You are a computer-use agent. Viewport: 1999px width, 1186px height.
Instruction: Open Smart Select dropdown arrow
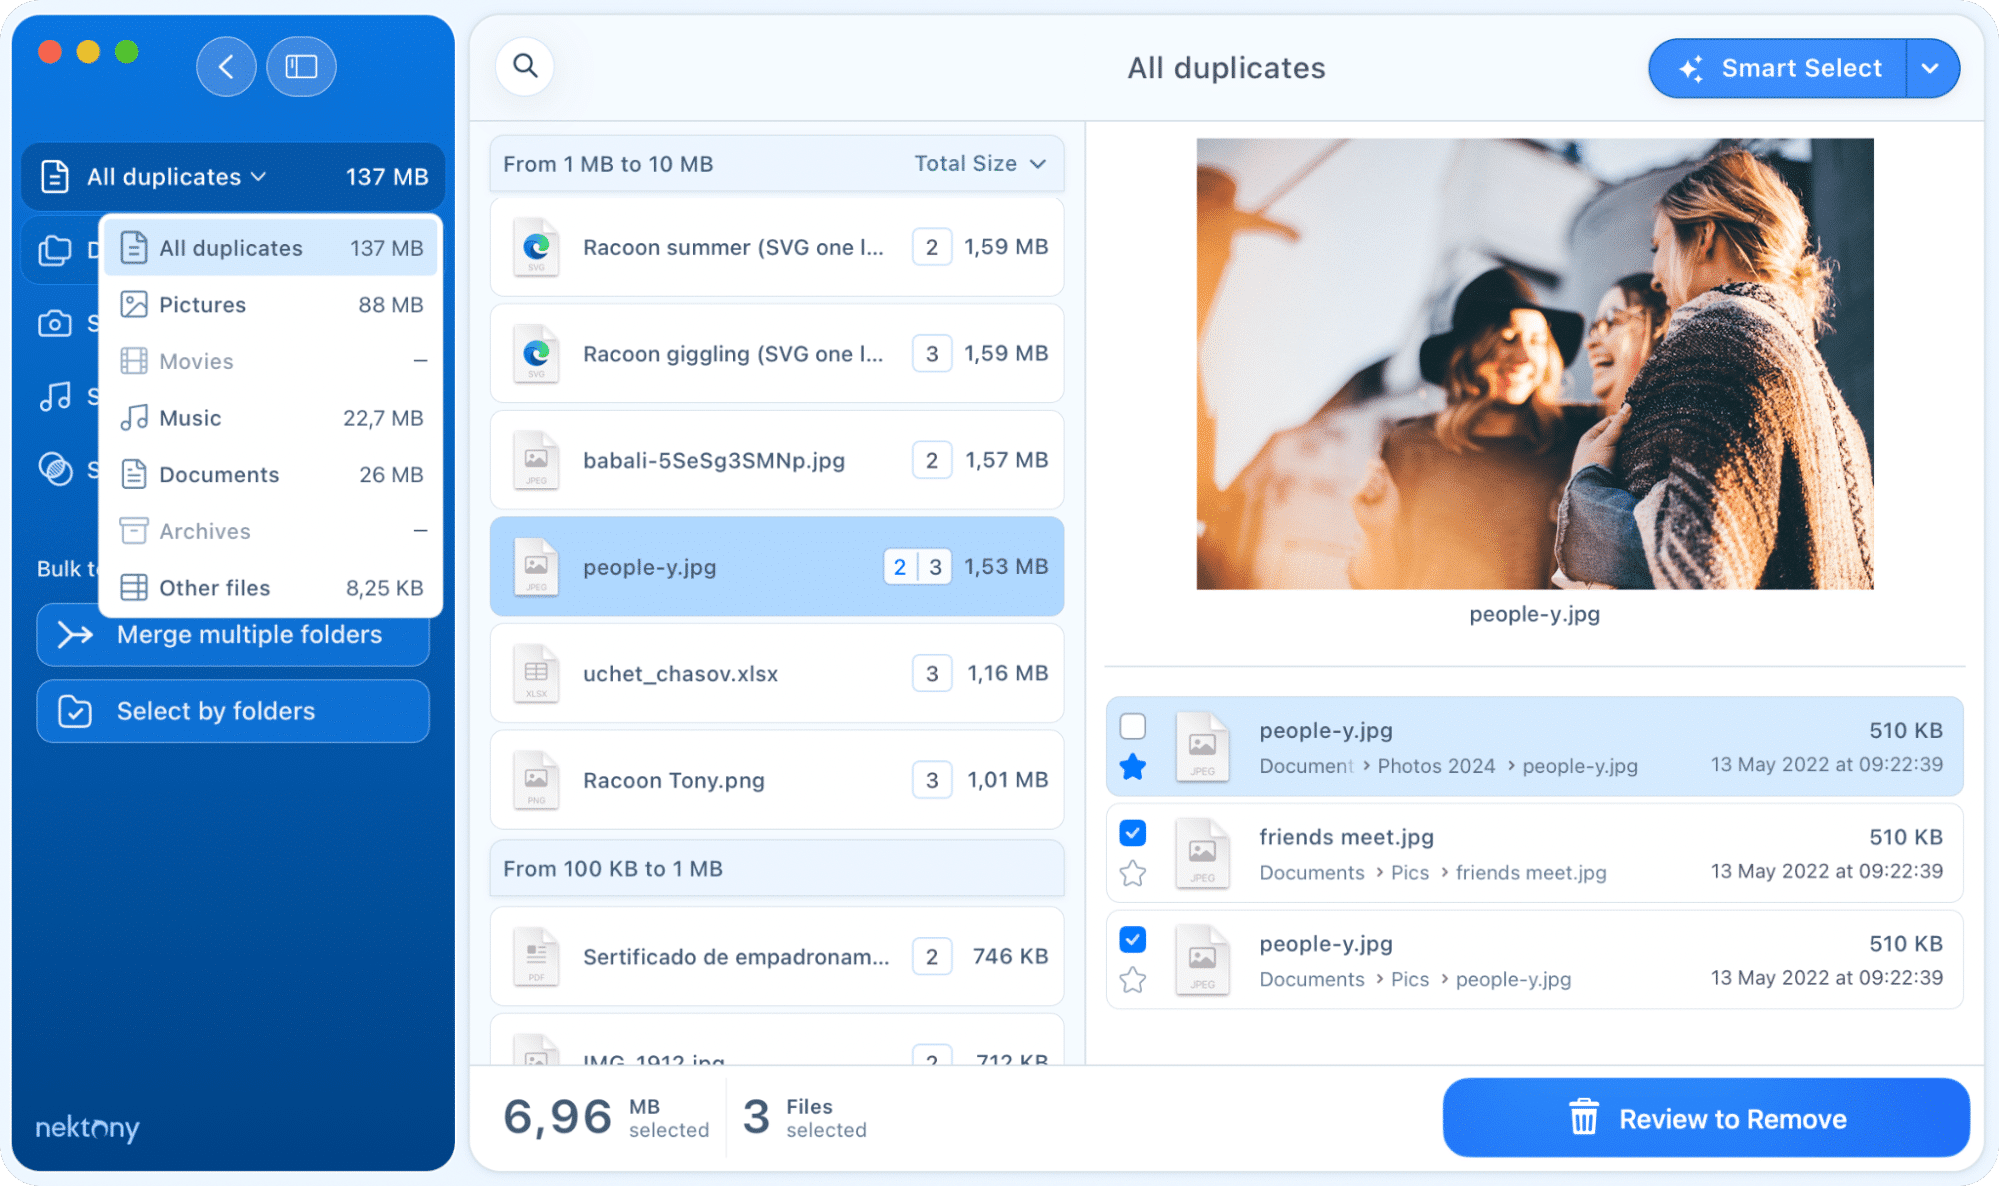[1930, 68]
